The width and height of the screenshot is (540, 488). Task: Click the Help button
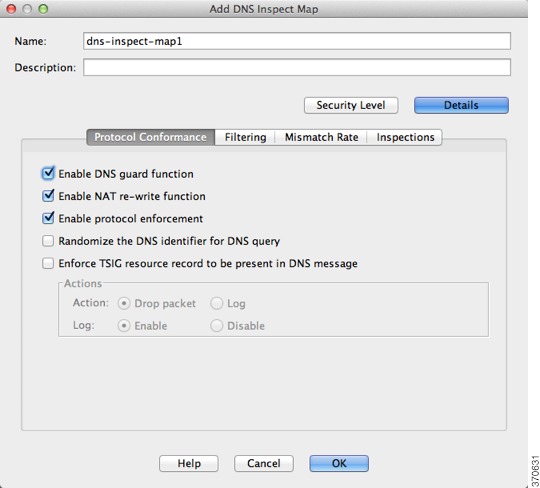pos(189,463)
